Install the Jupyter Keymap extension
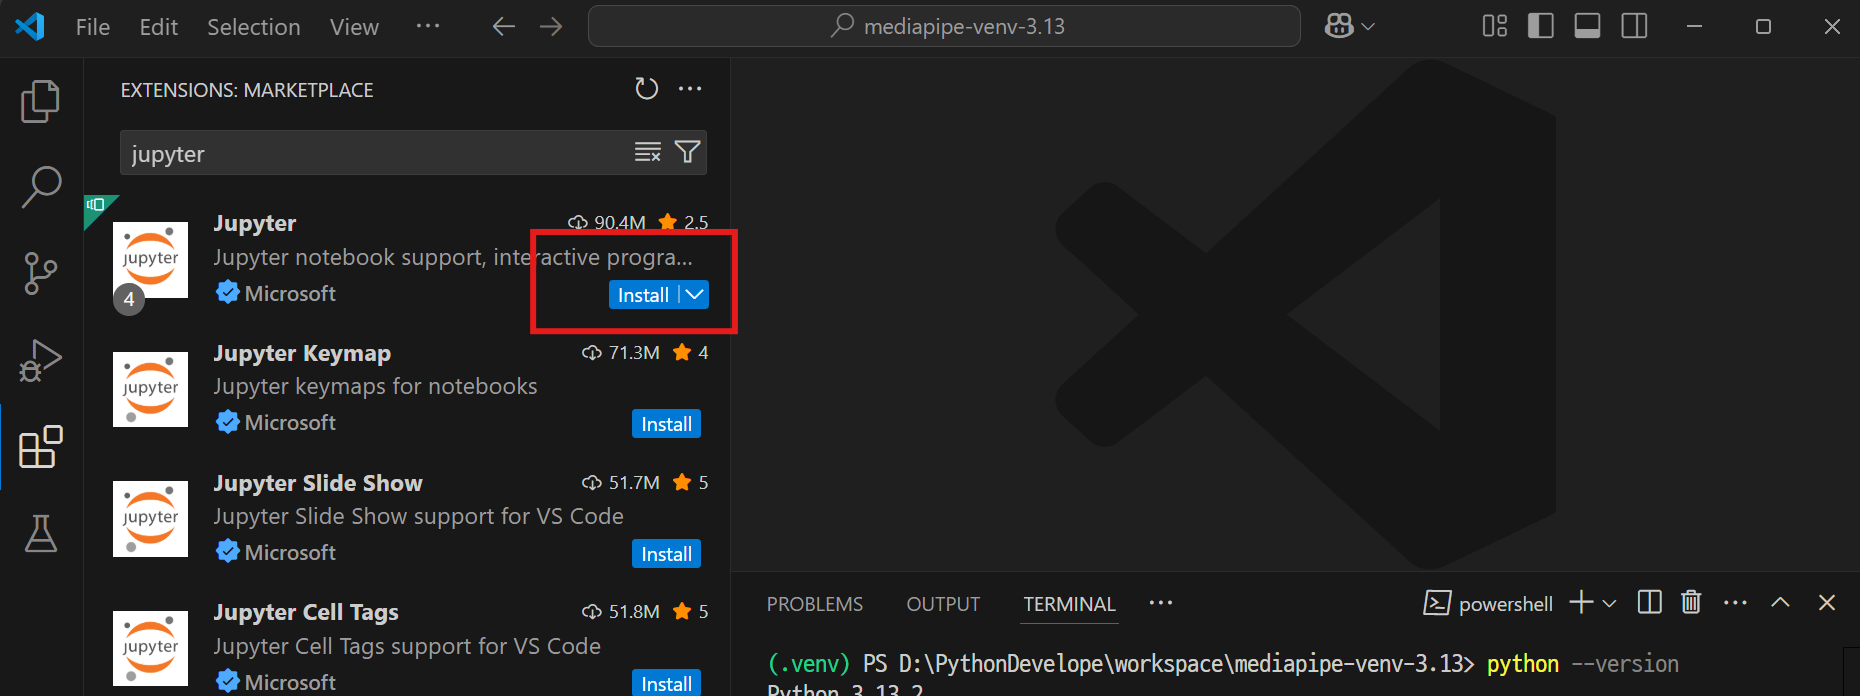This screenshot has width=1860, height=696. (666, 424)
